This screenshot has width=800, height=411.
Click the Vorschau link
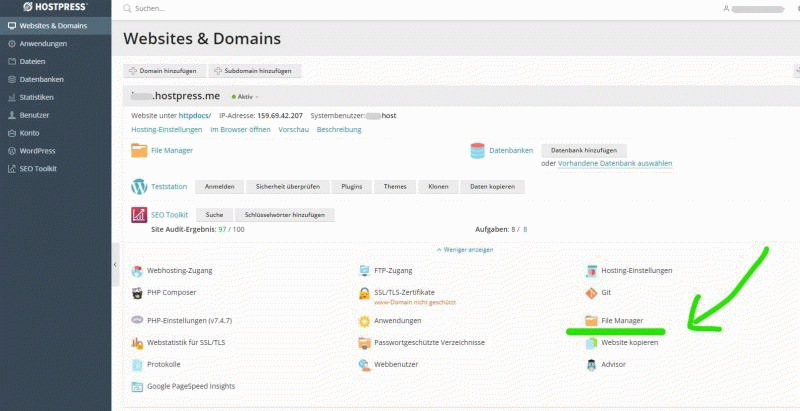(293, 130)
